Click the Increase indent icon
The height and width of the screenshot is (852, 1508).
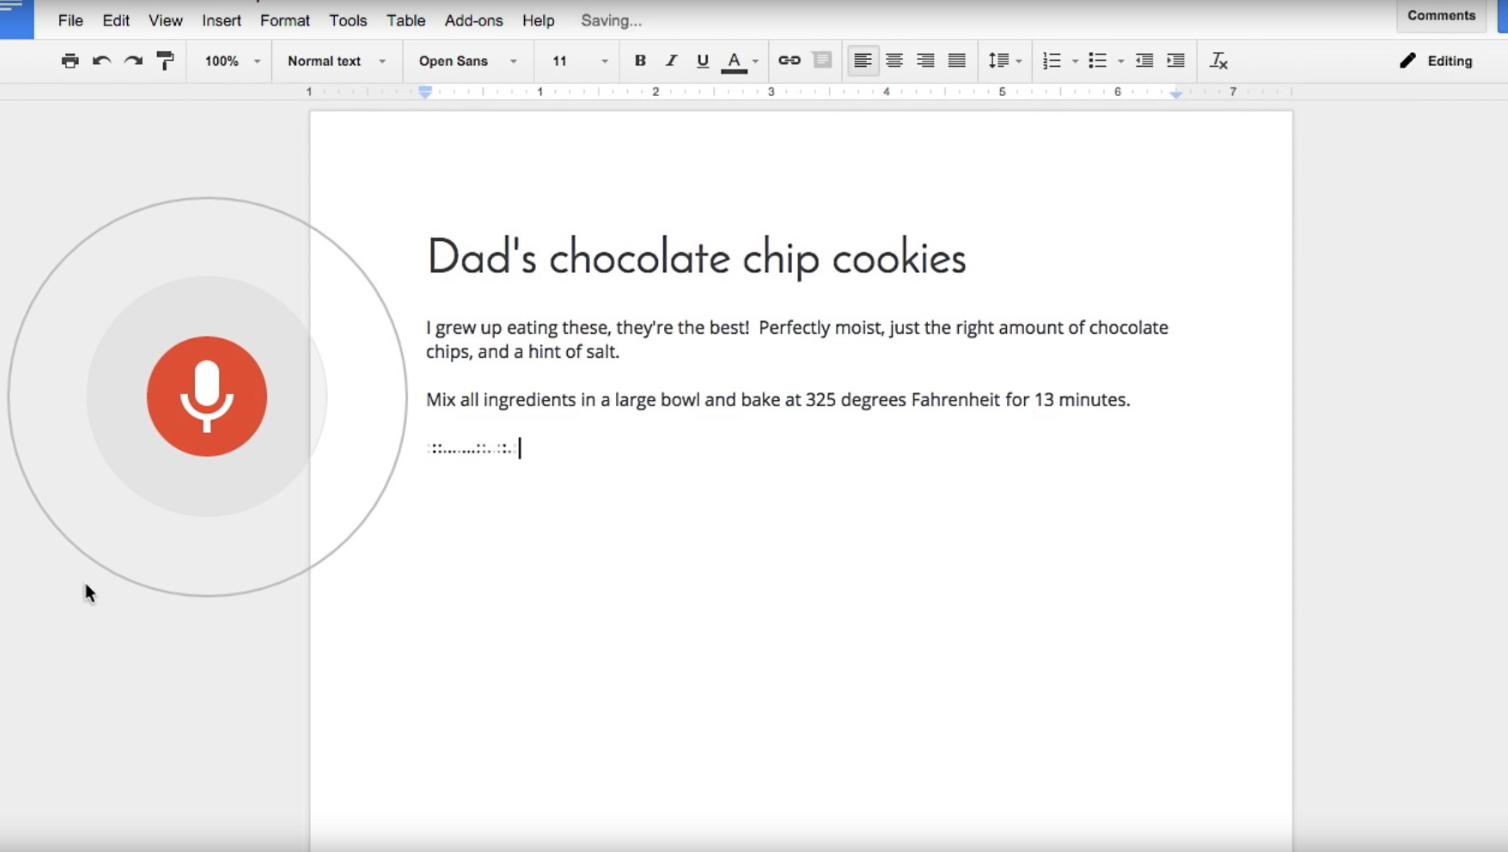(1173, 61)
